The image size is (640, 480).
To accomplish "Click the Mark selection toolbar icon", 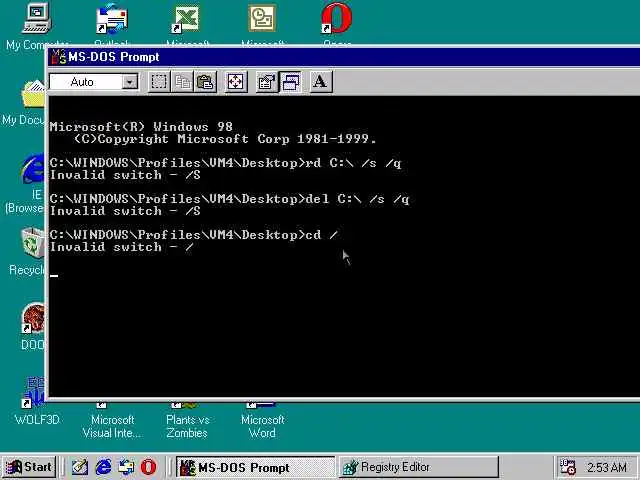I will click(159, 82).
